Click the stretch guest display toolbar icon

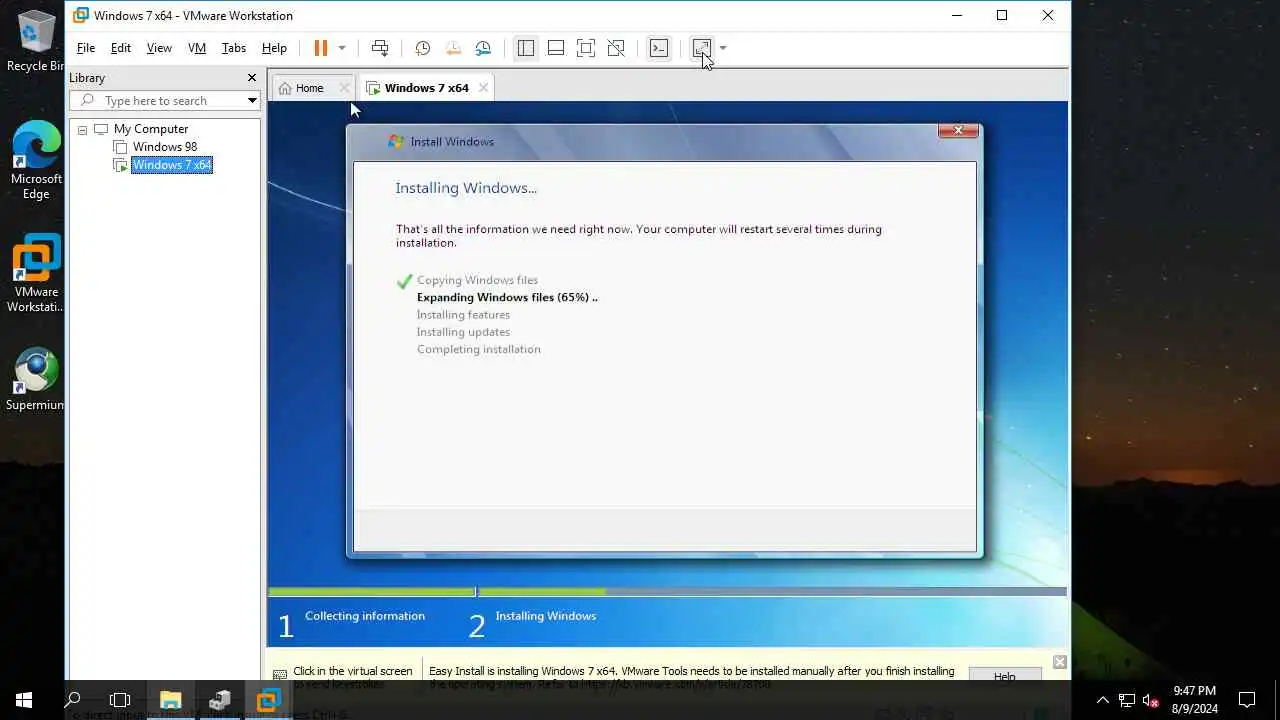click(702, 48)
